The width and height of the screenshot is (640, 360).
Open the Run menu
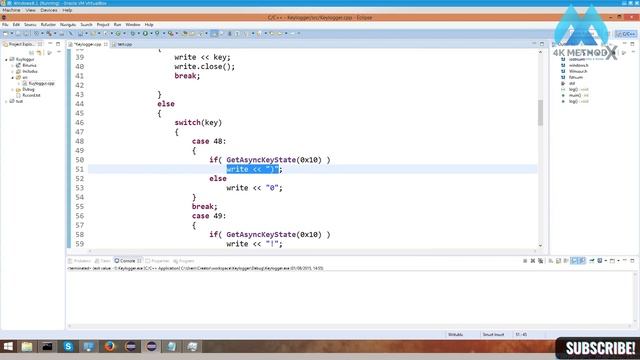pos(118,25)
